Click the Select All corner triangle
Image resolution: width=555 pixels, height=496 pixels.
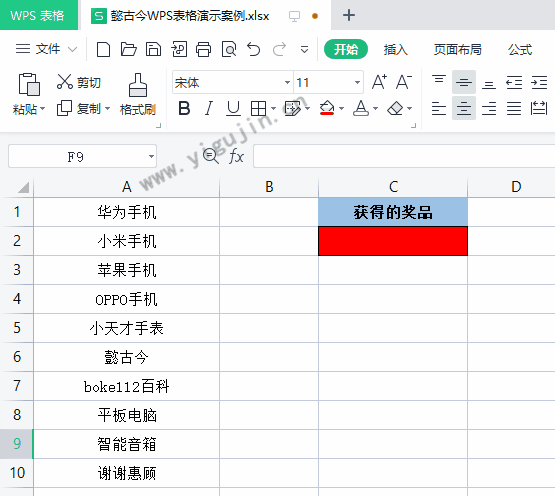tap(23, 187)
